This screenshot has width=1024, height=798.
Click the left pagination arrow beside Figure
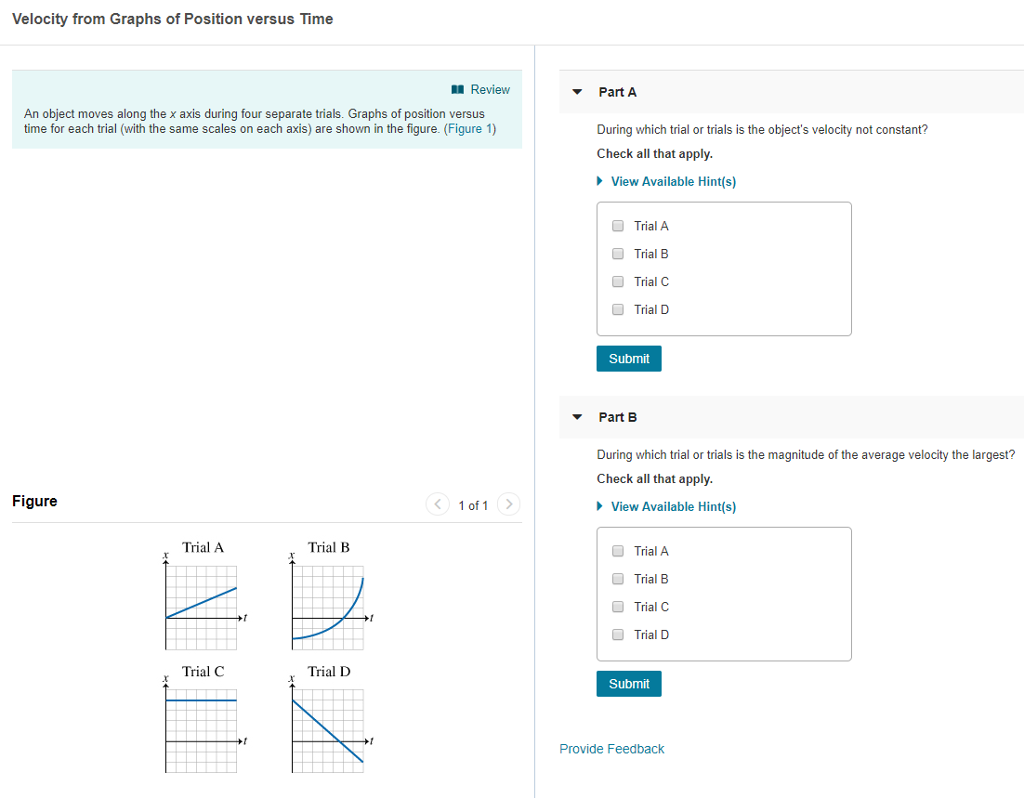(437, 504)
